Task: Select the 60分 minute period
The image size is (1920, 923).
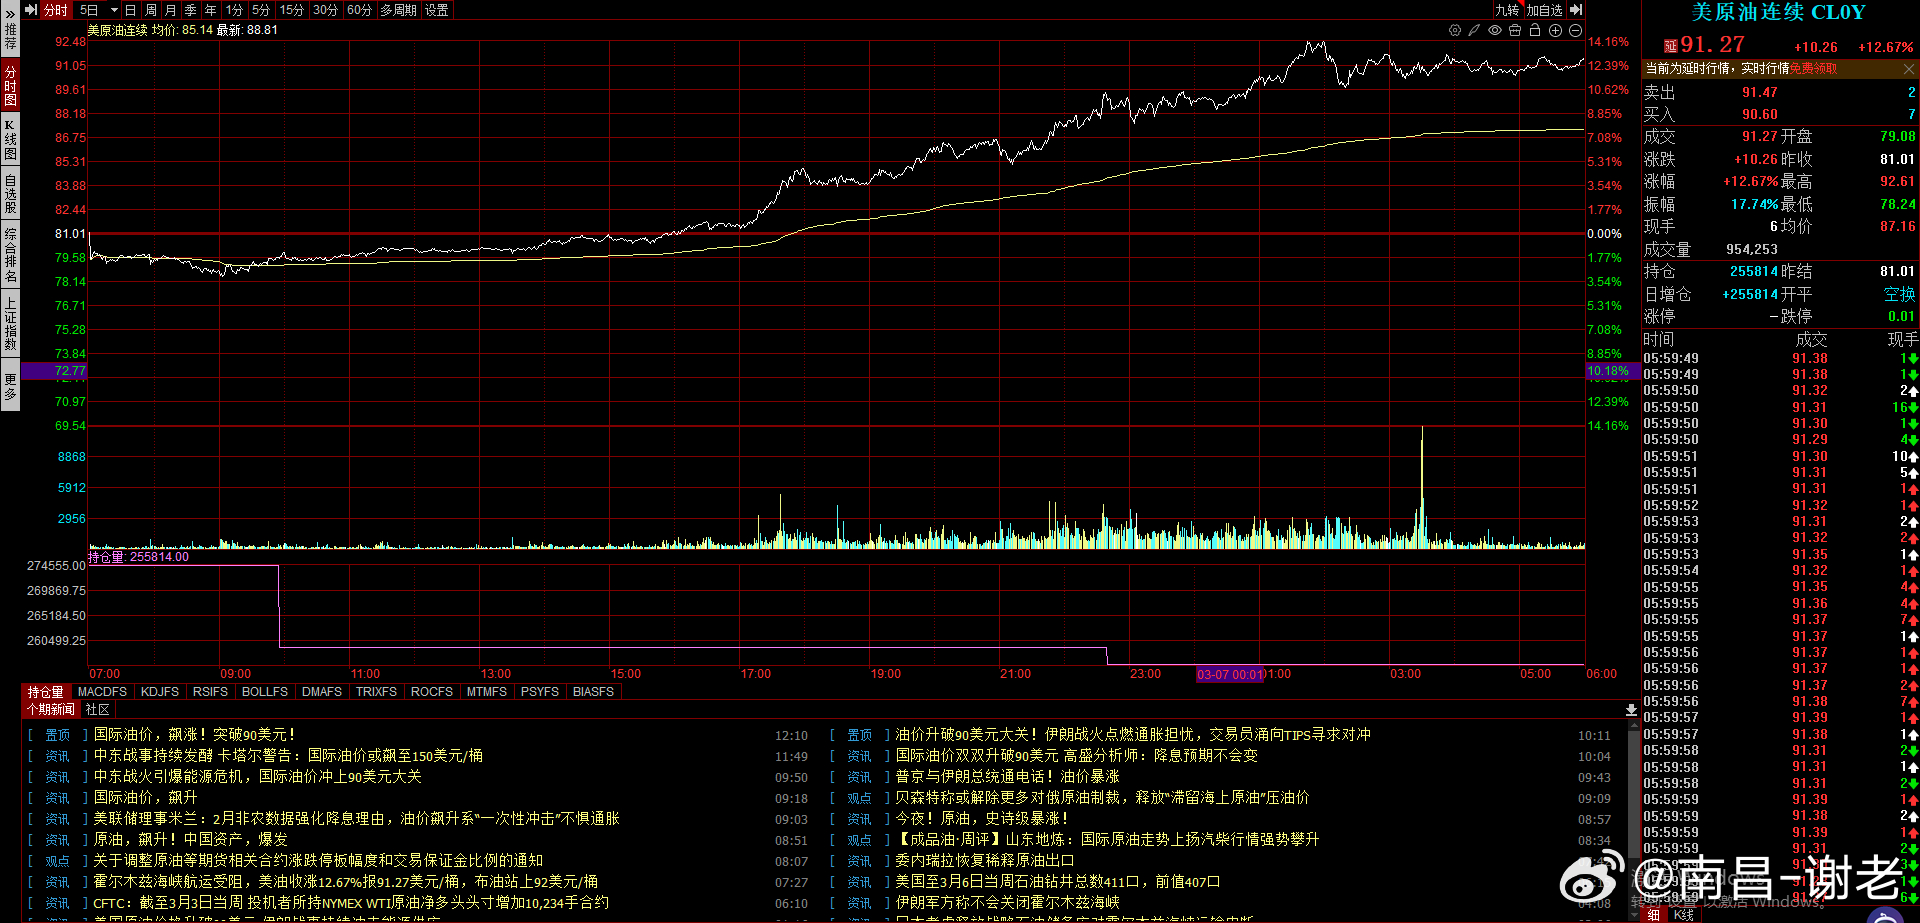Action: coord(360,10)
